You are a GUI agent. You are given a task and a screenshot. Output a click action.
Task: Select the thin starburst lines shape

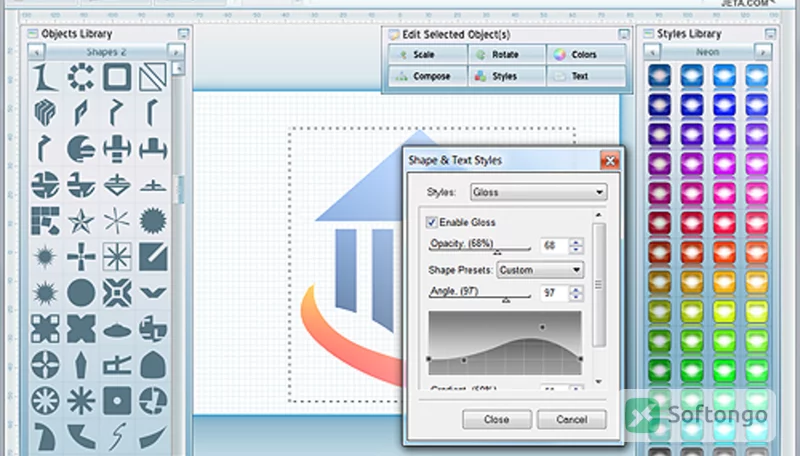(117, 221)
